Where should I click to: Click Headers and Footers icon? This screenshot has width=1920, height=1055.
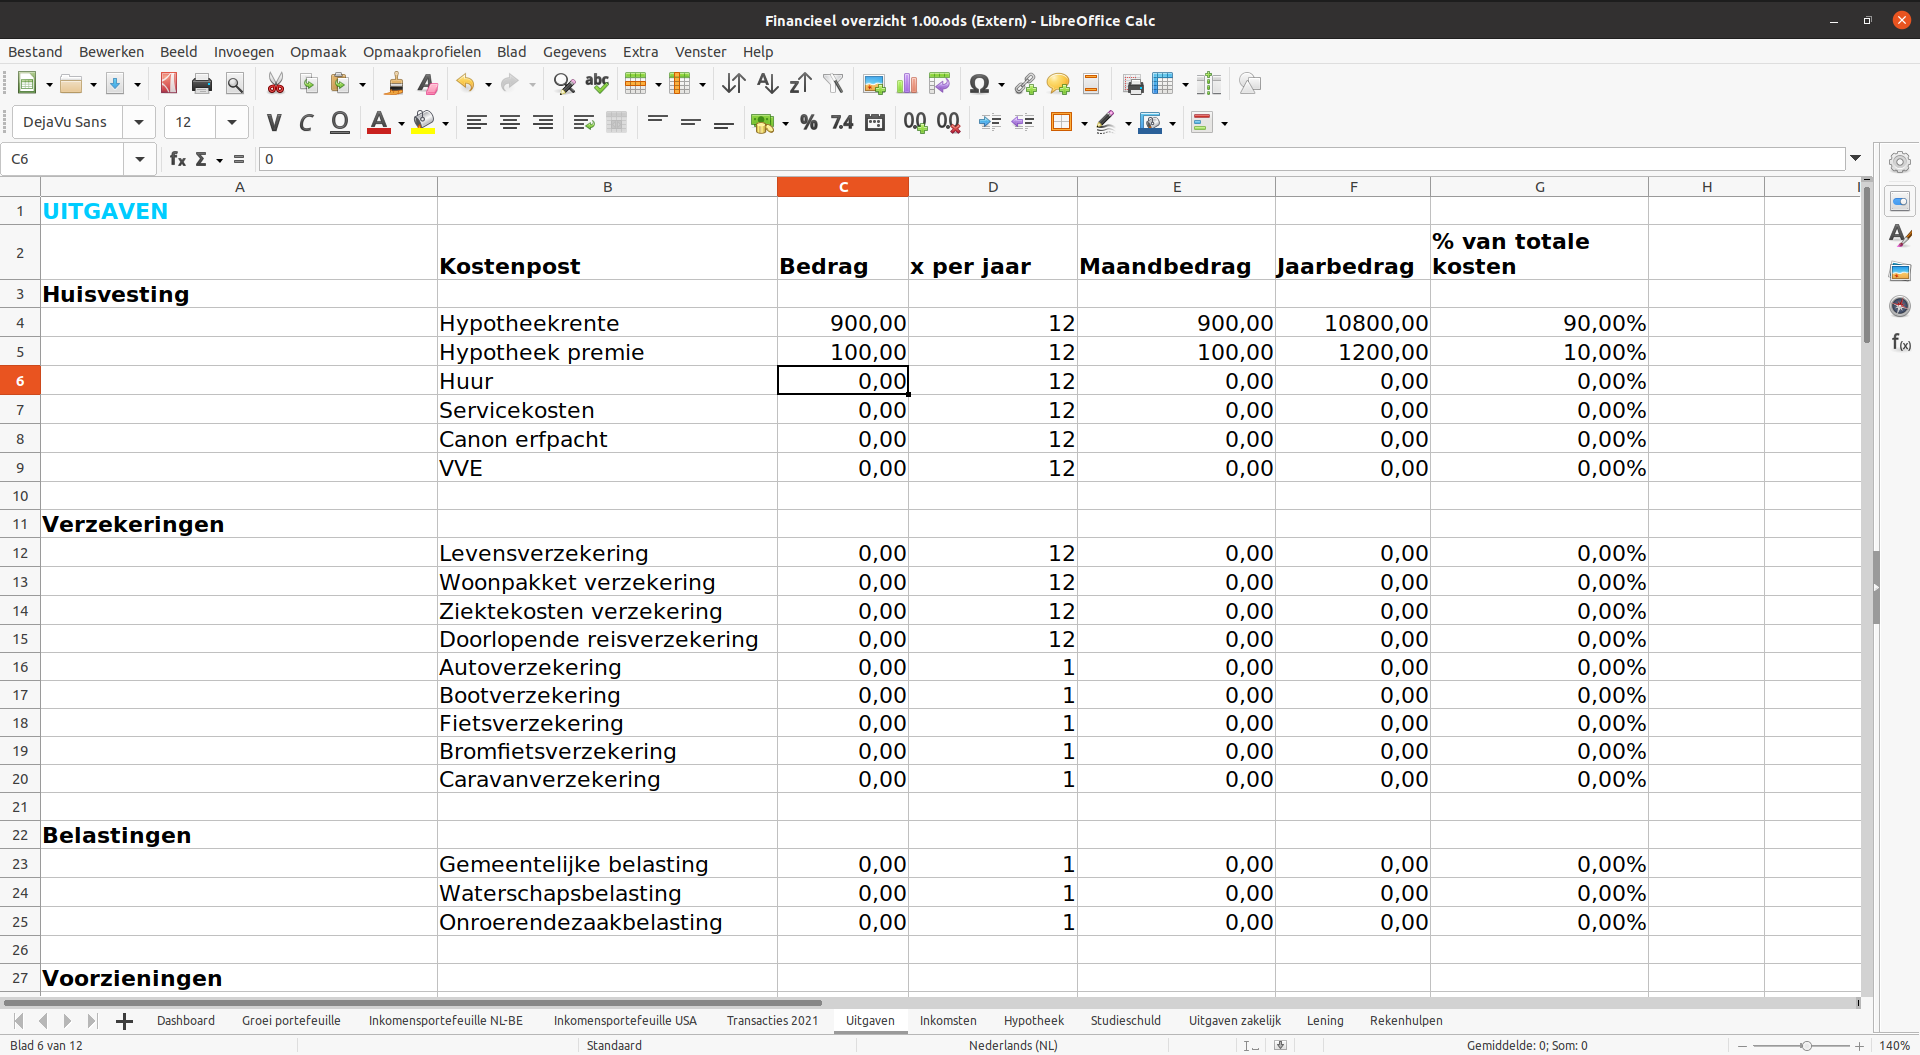[x=1091, y=84]
